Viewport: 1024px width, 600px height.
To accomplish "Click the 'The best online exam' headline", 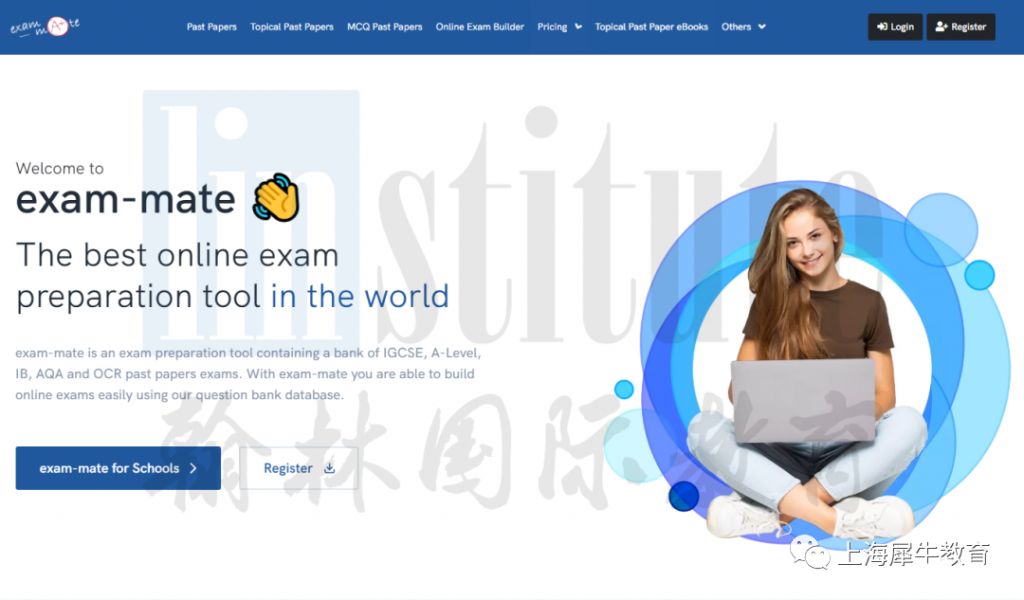I will 177,255.
